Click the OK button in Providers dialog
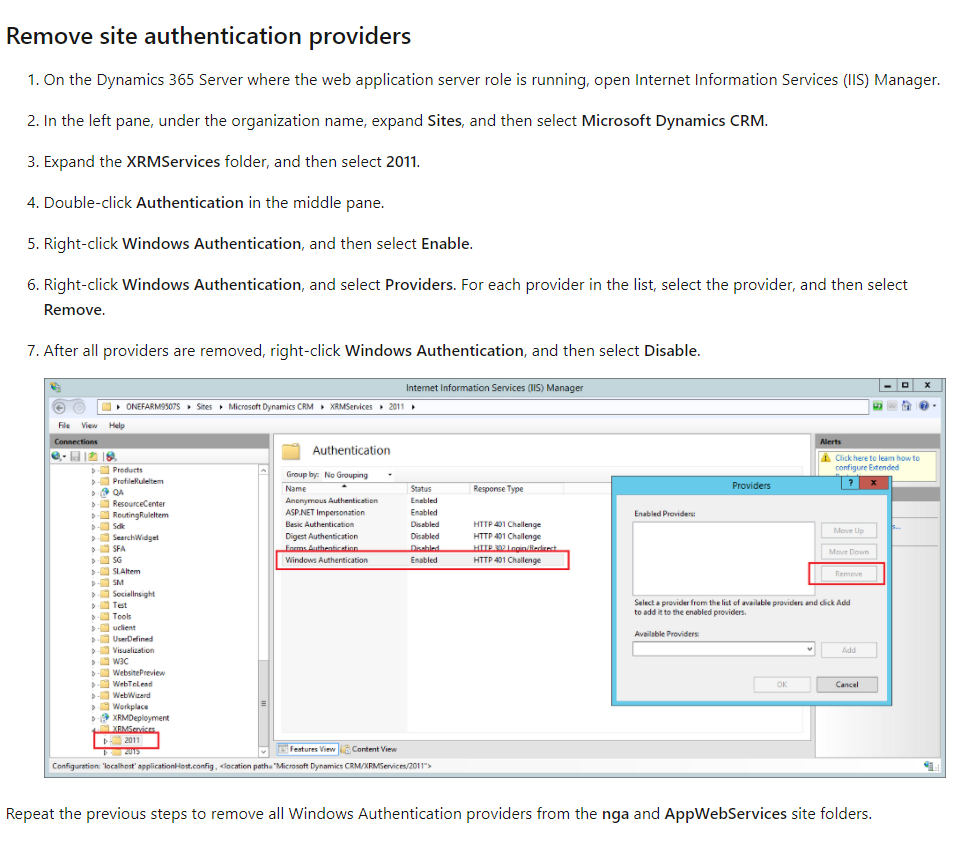This screenshot has height=844, width=965. click(x=782, y=685)
